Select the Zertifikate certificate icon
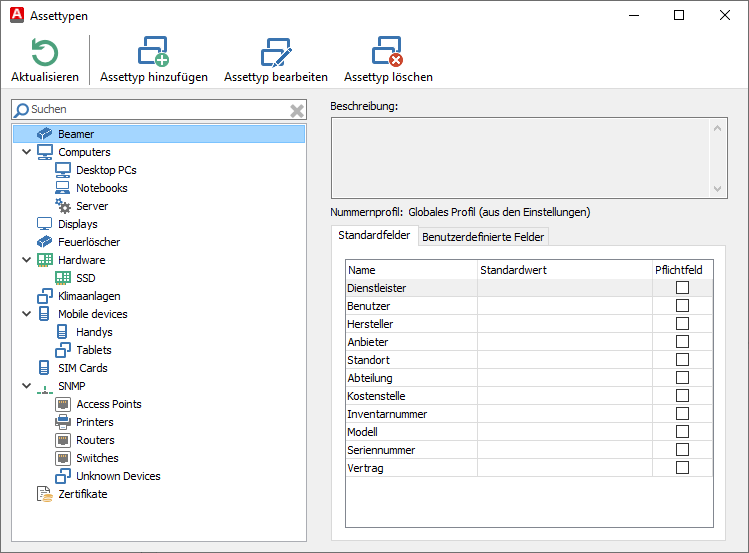Viewport: 749px width, 553px height. tap(44, 494)
